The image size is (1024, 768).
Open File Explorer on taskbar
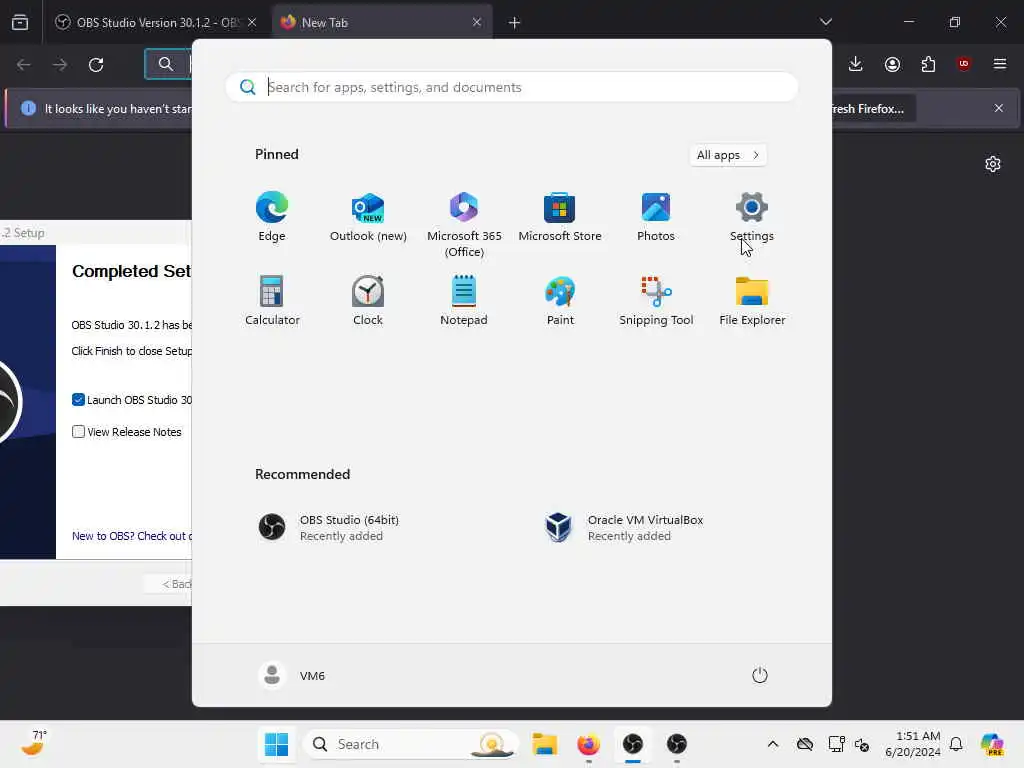point(544,744)
